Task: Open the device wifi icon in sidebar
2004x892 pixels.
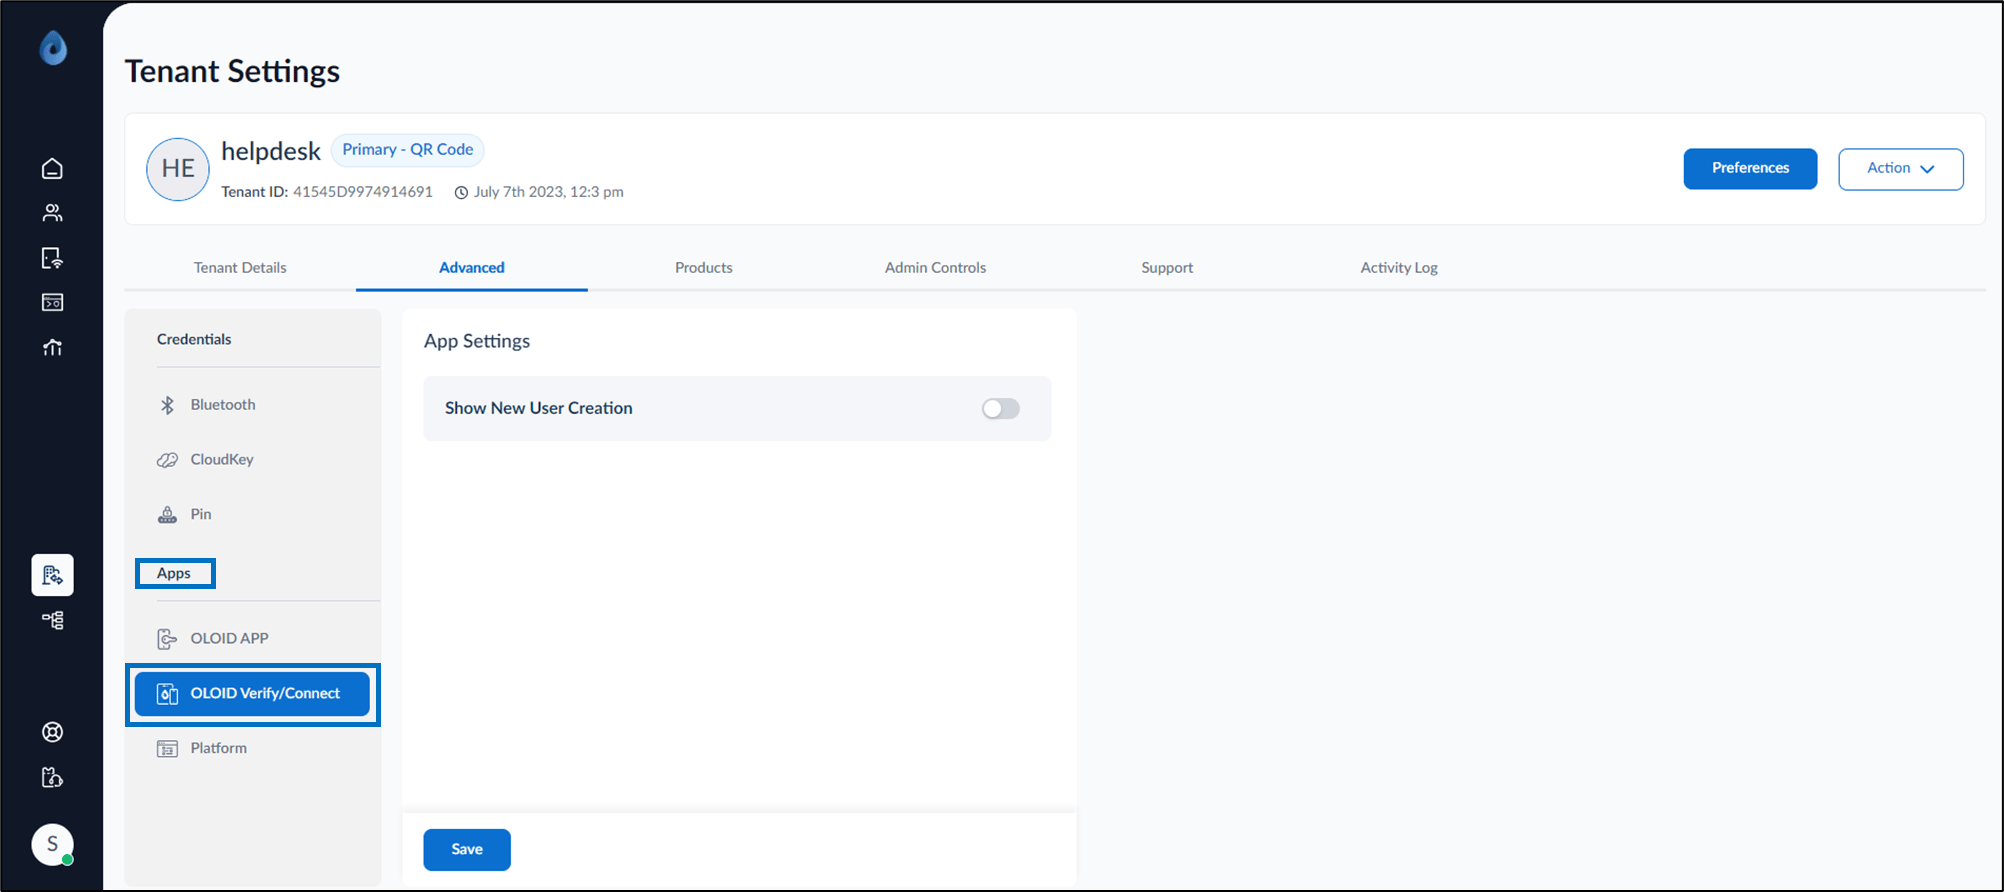Action: click(52, 258)
